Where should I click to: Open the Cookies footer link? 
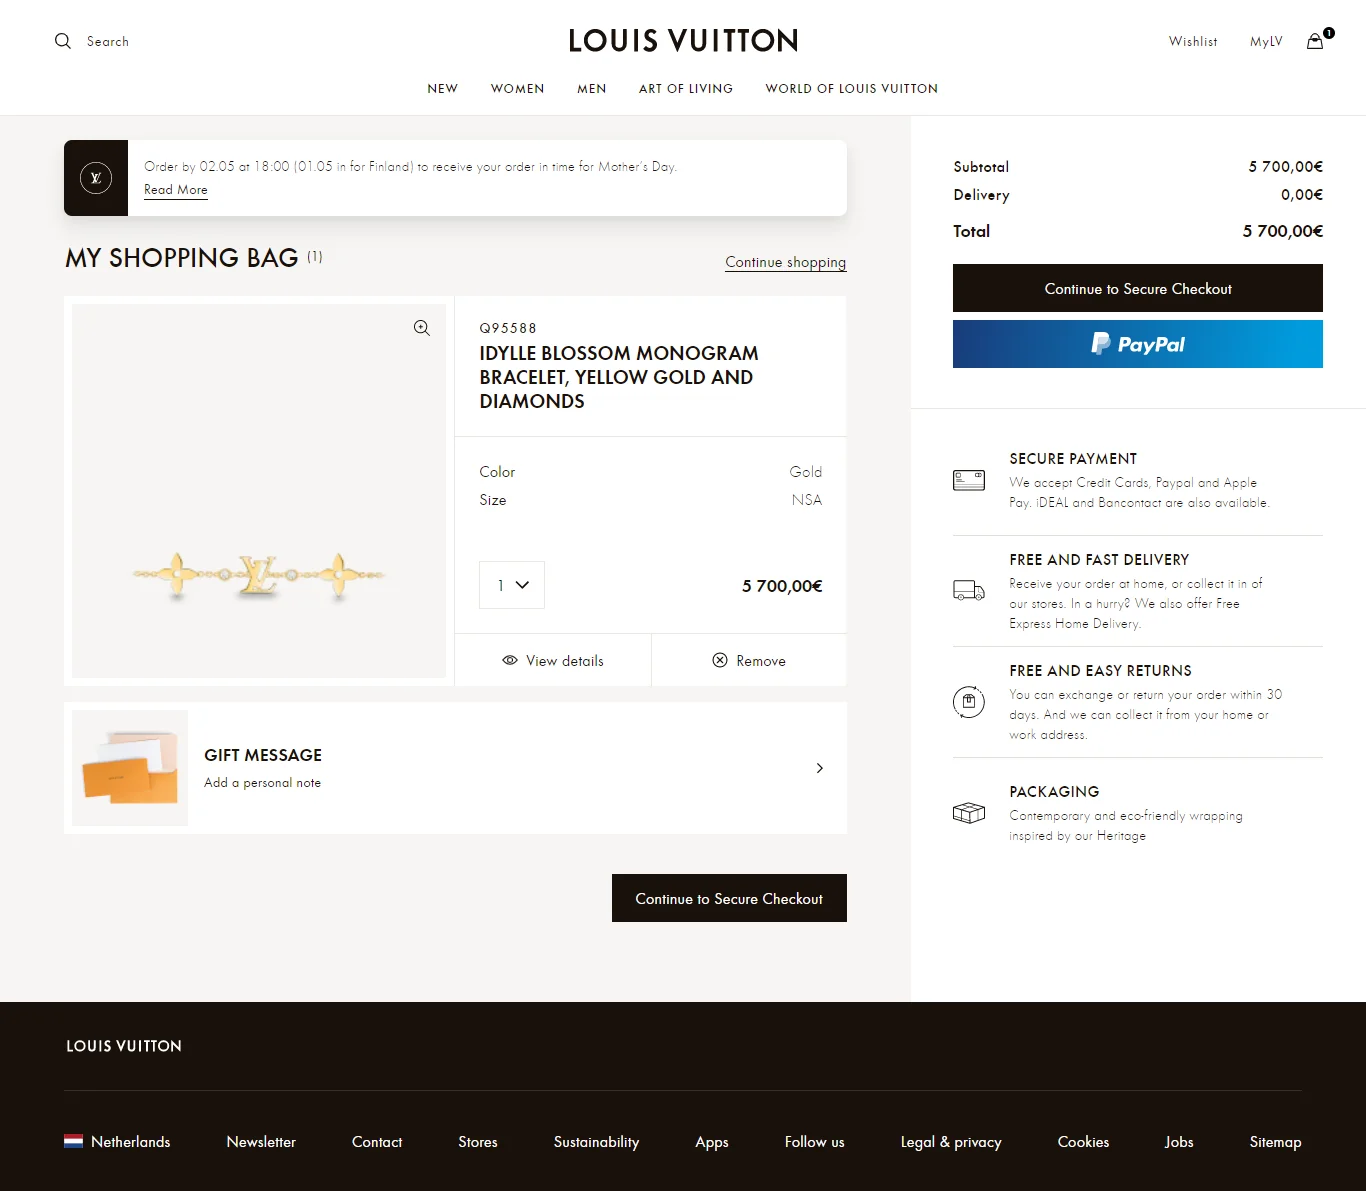coord(1084,1142)
